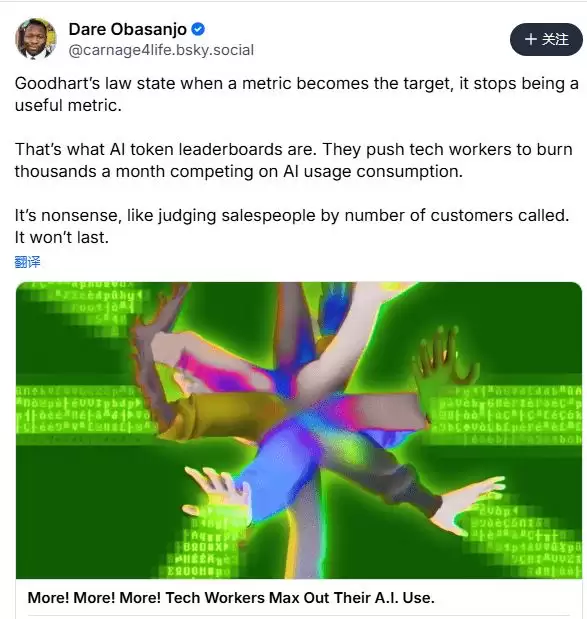Click the "It won't last." sentence
The image size is (587, 619).
61,237
